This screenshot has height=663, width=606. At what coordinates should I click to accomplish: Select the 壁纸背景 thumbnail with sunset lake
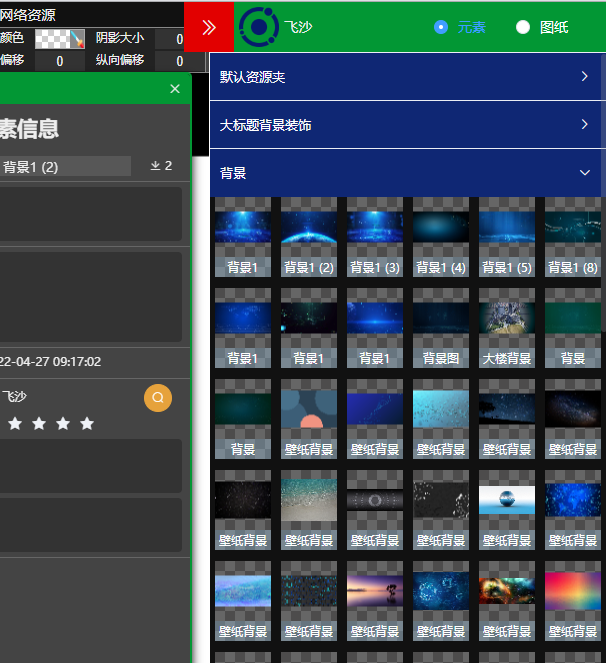coord(375,600)
